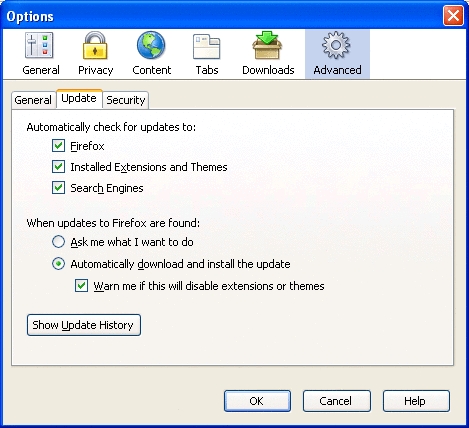Discard changes with the Cancel button
This screenshot has height=428, width=469.
[x=337, y=401]
